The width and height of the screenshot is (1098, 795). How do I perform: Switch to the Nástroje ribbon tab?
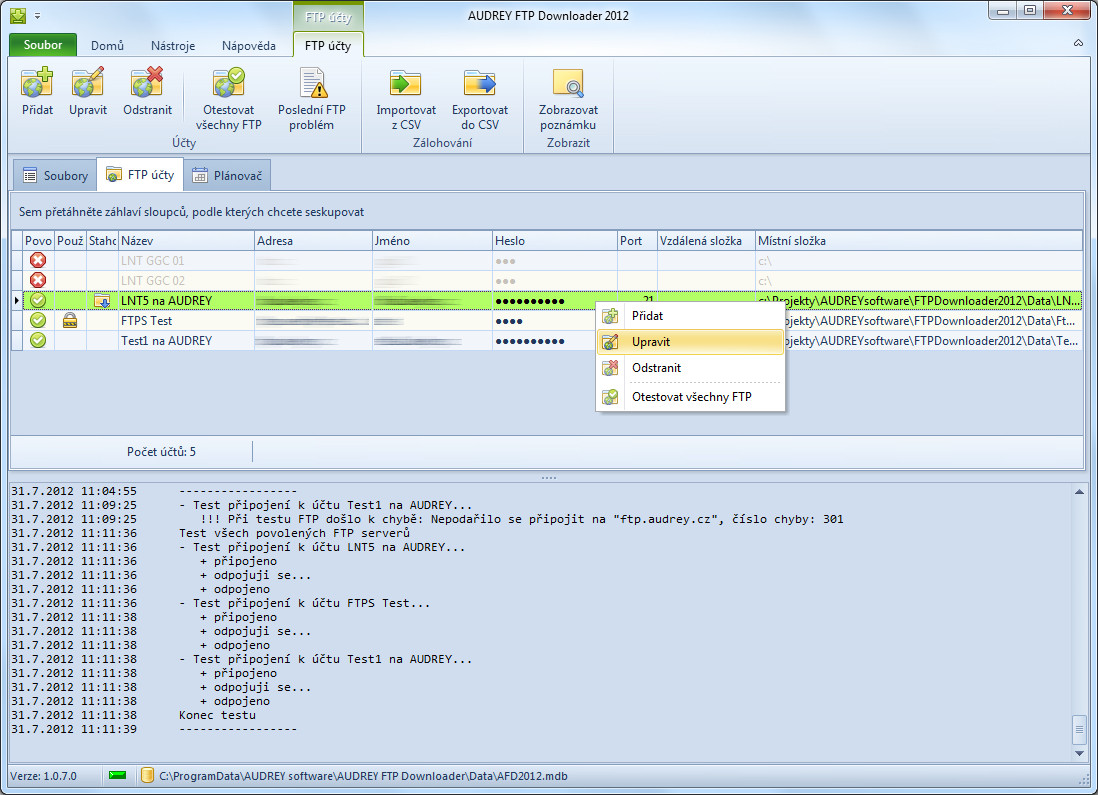(173, 46)
